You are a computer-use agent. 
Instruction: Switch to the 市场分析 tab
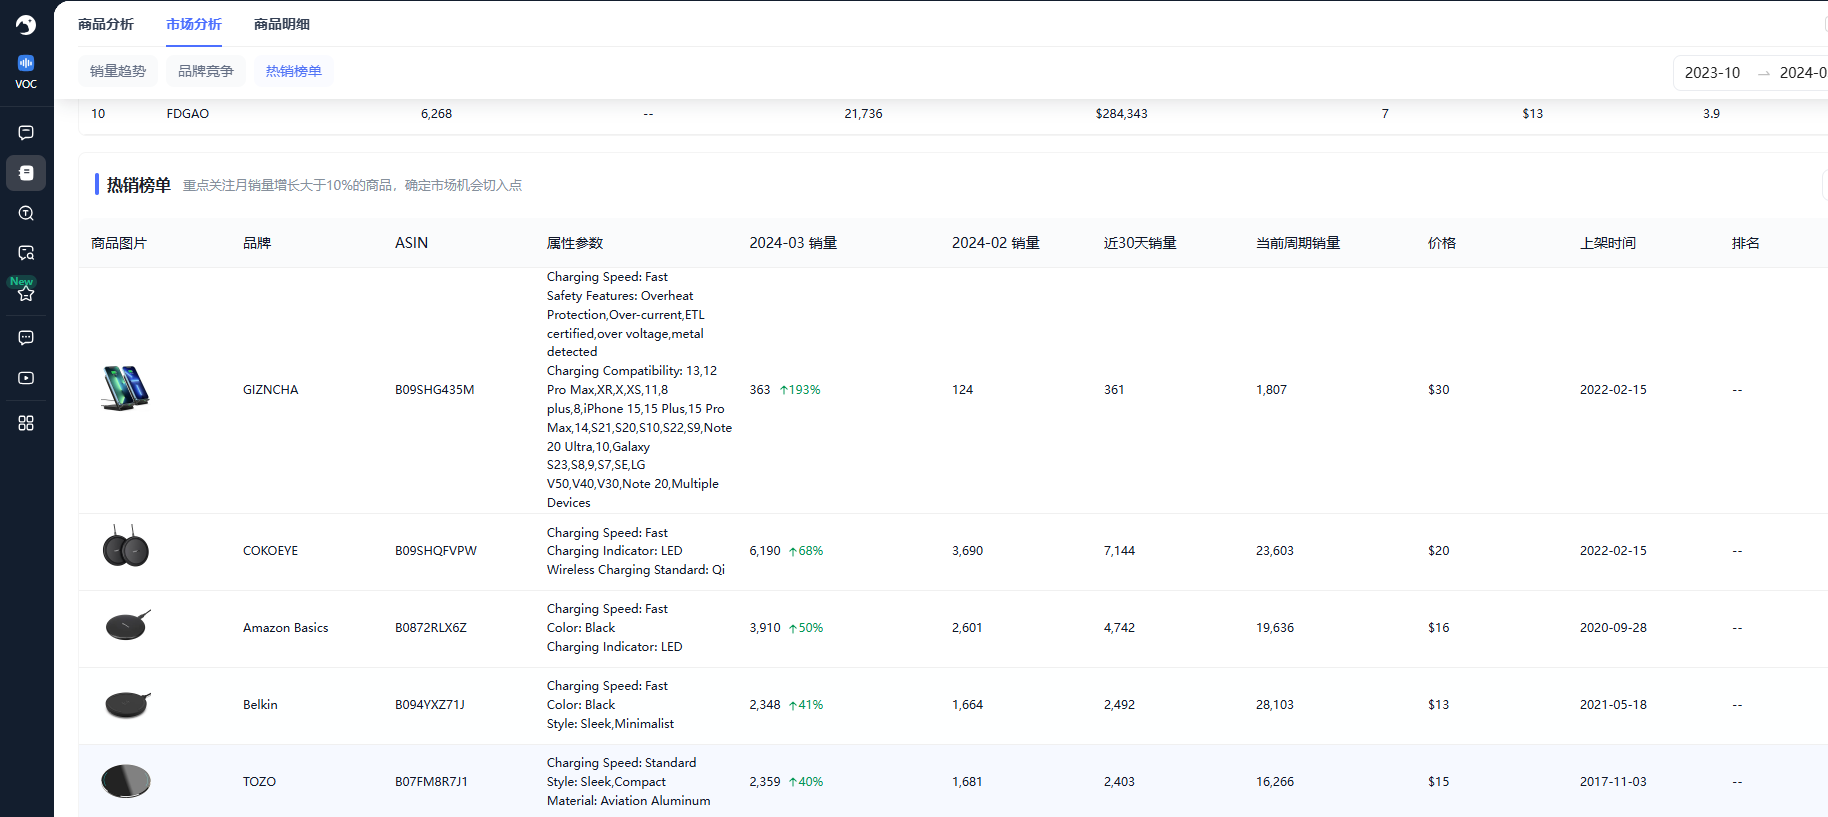(194, 24)
